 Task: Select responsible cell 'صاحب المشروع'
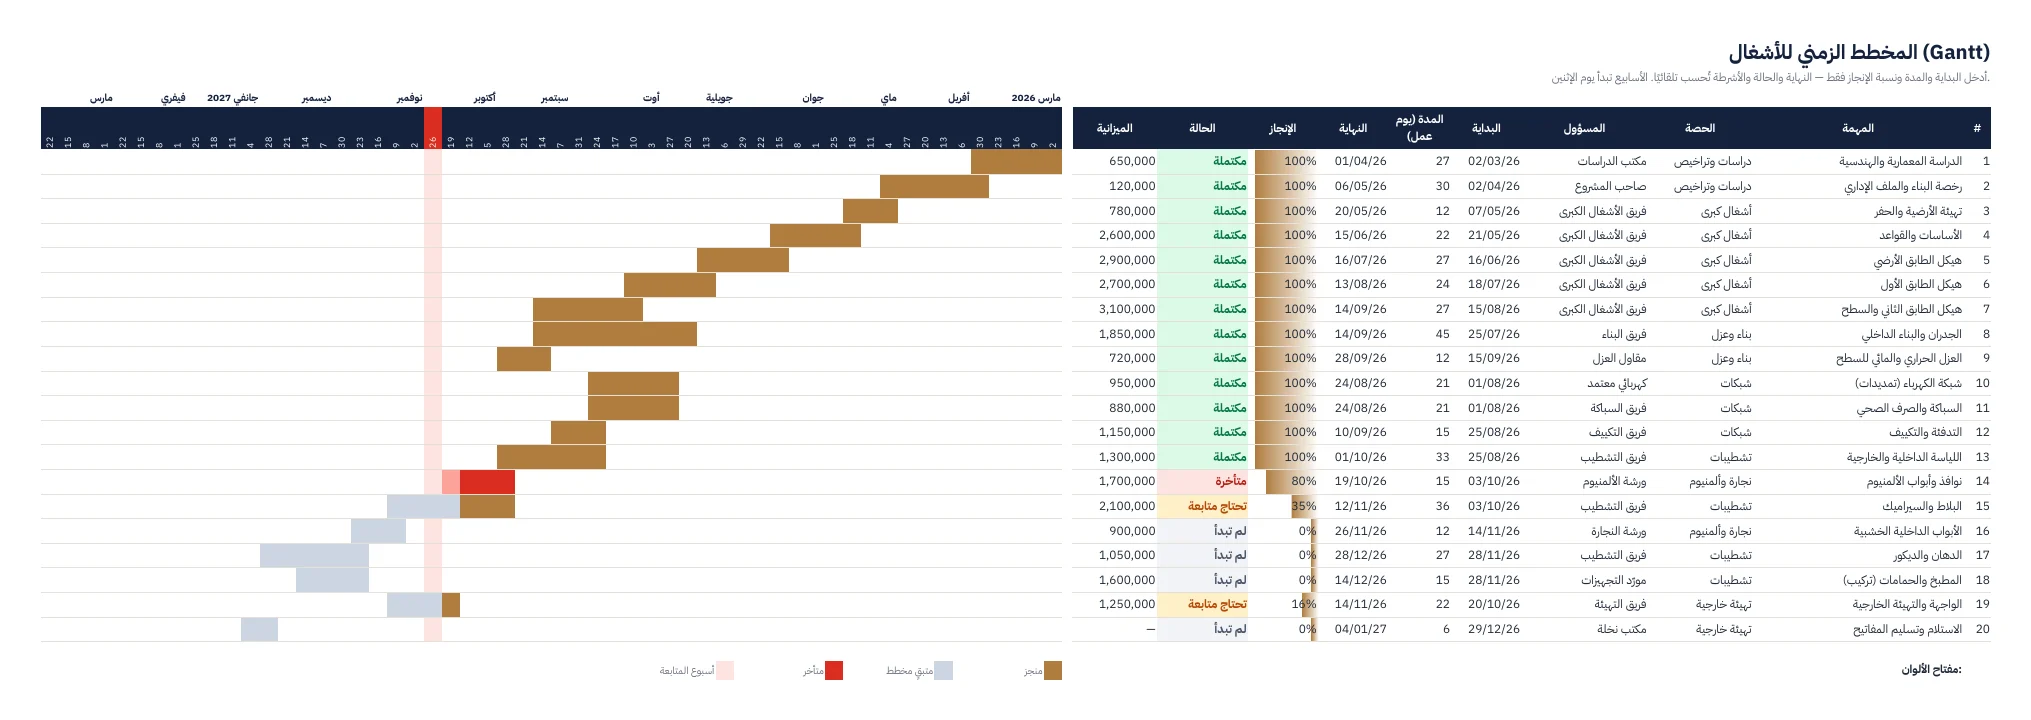[x=1610, y=186]
